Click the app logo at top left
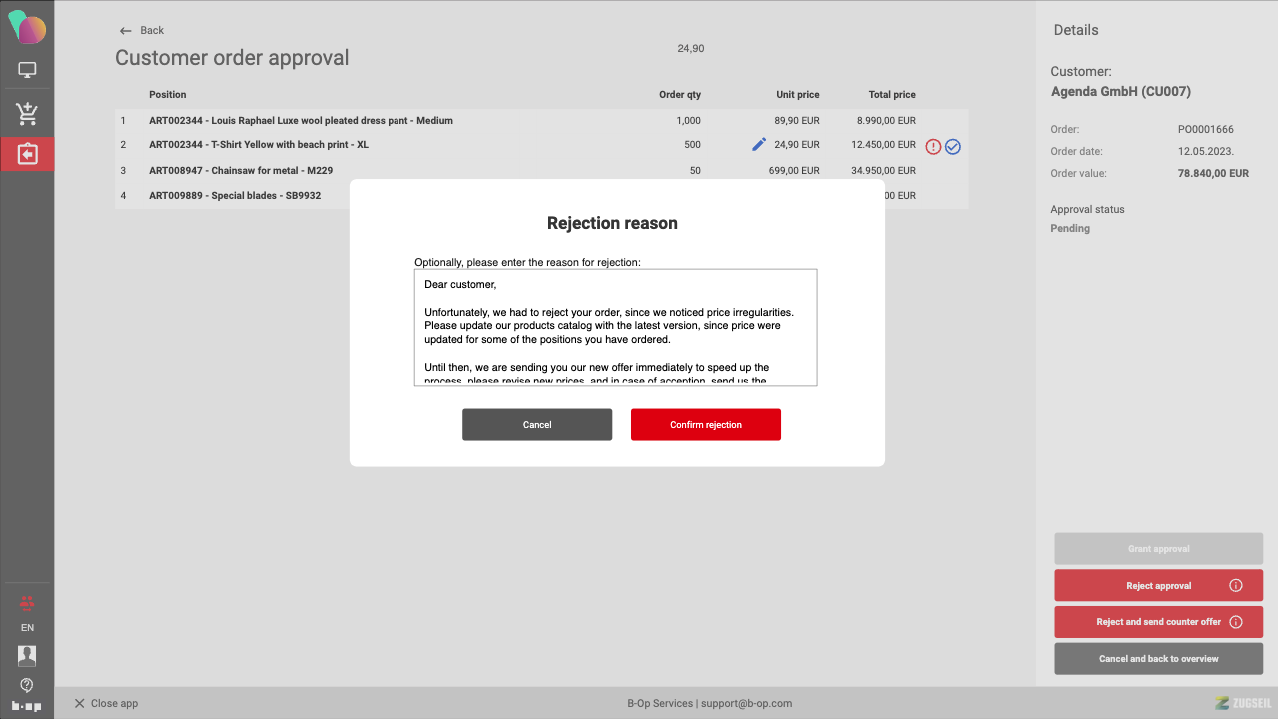Screen dimensions: 1278x719 [27, 25]
